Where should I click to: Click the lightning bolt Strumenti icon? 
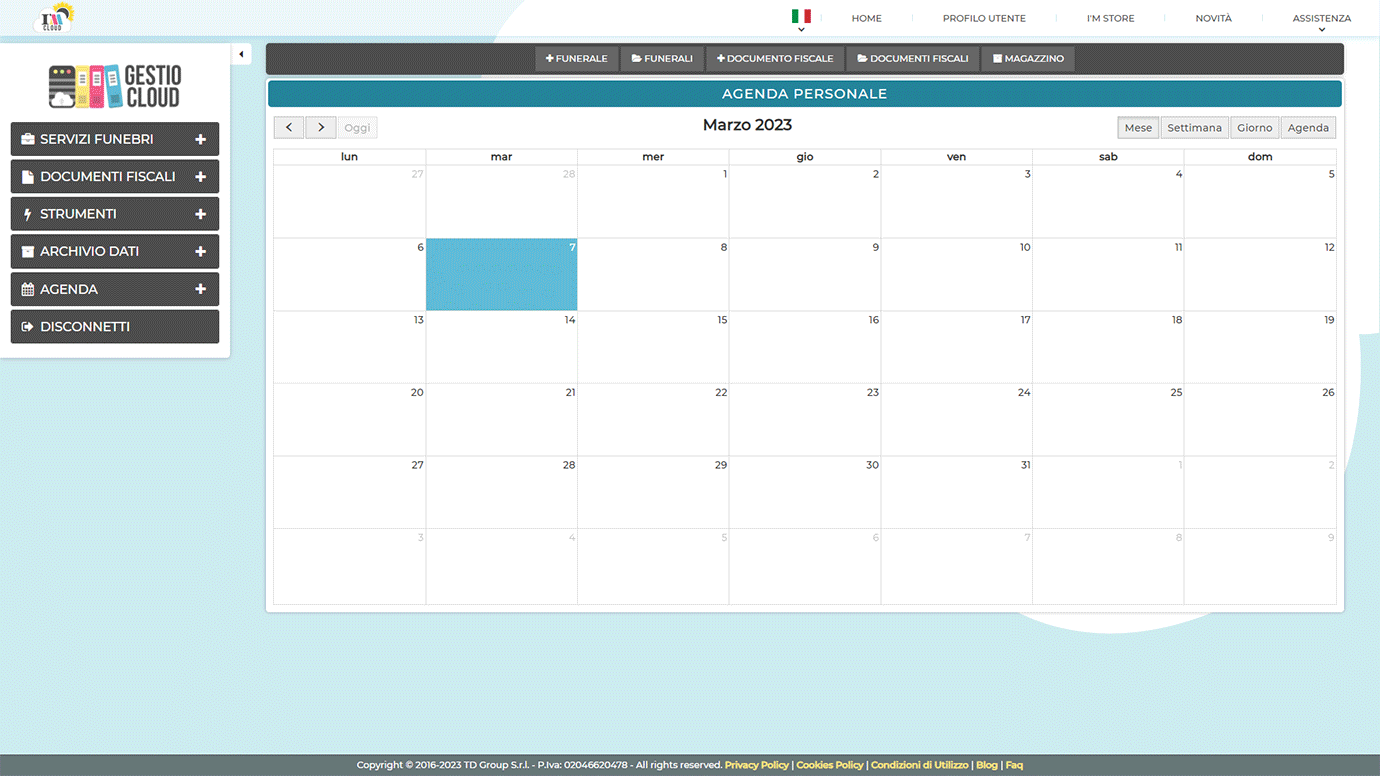click(28, 214)
